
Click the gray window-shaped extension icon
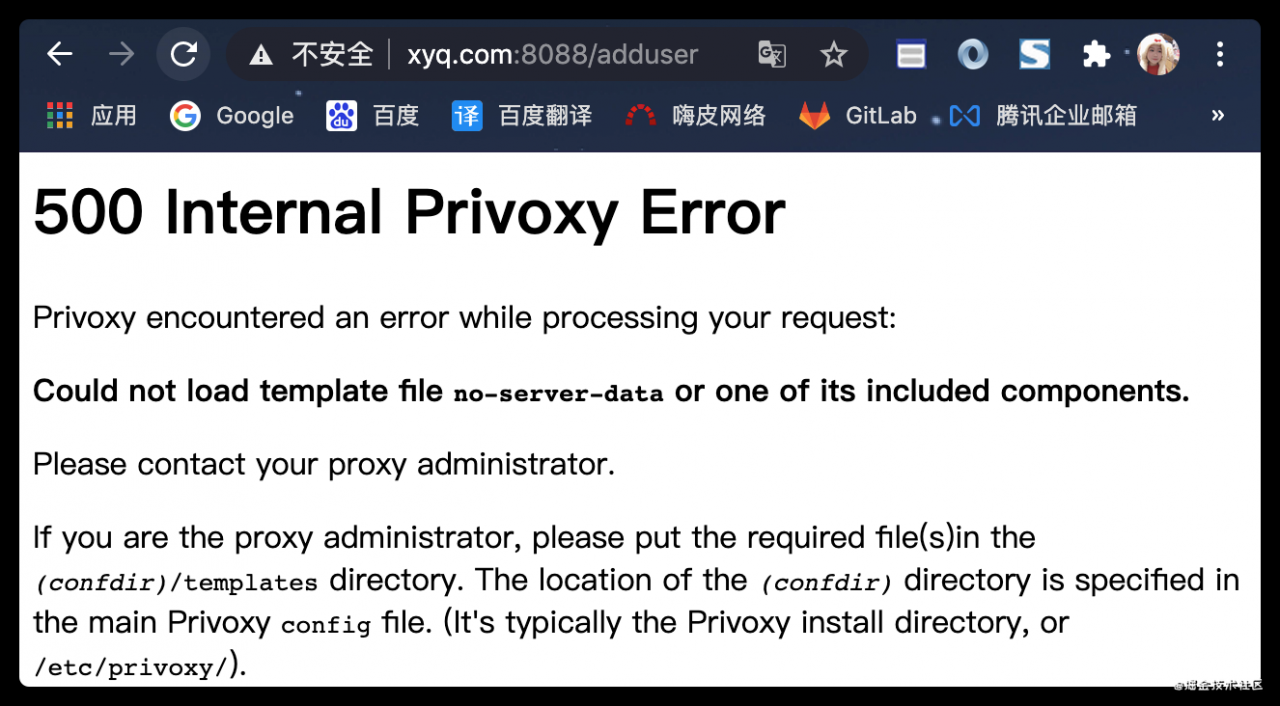coord(911,54)
